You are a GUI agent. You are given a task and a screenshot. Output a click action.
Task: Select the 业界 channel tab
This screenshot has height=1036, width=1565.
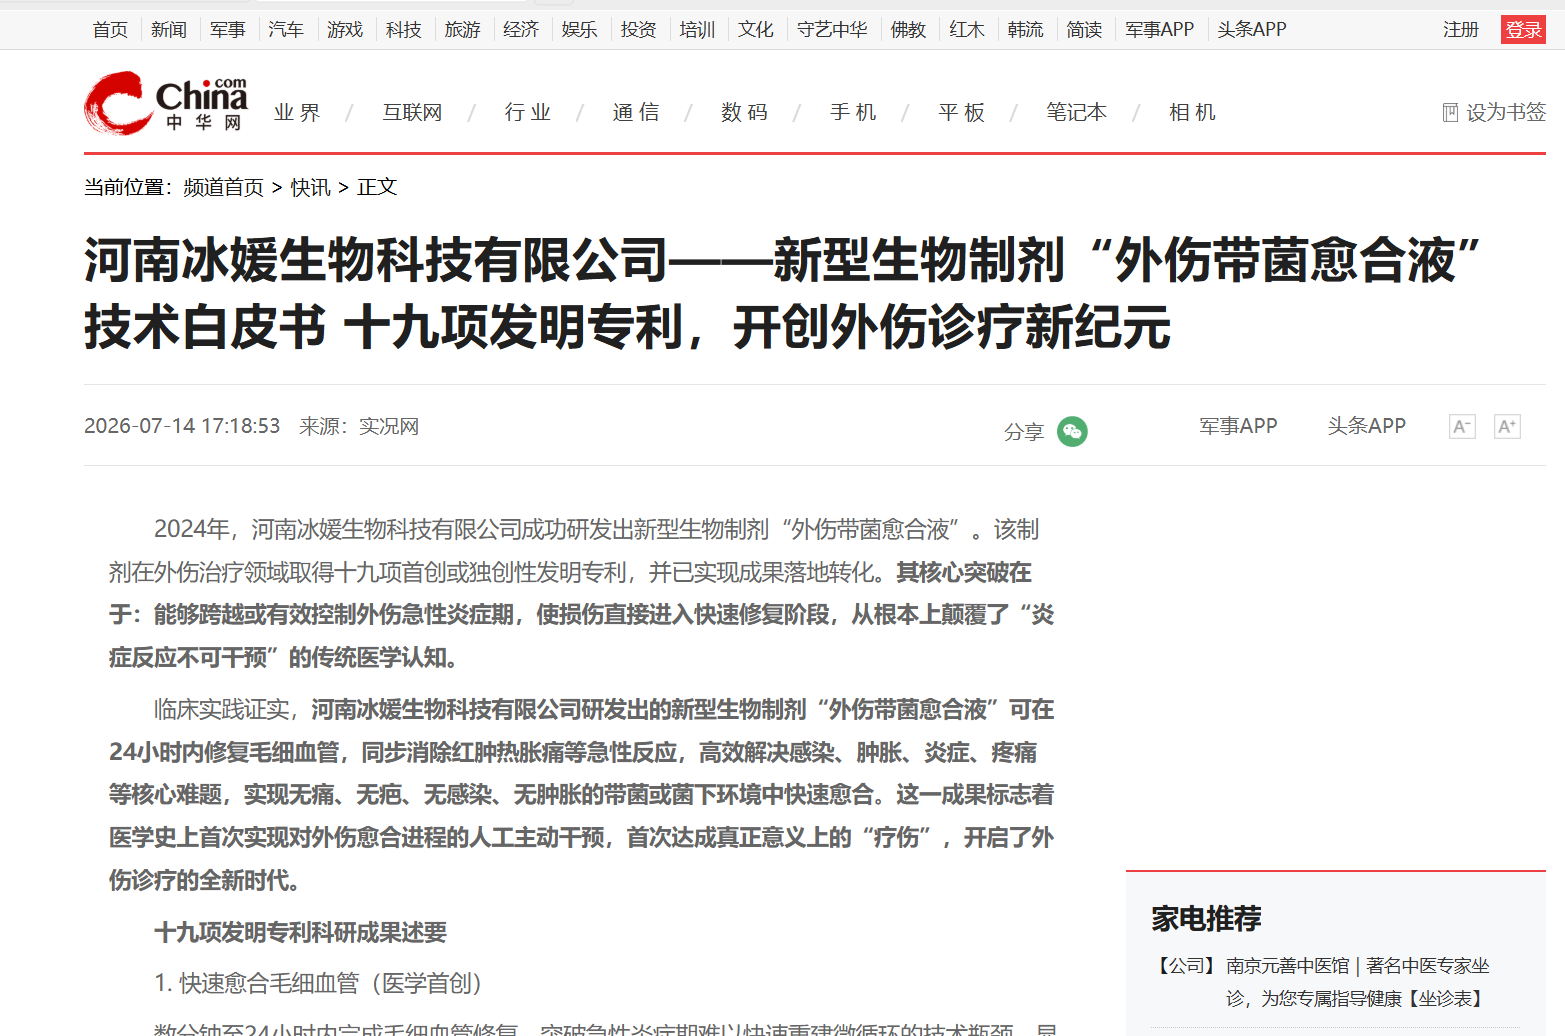click(298, 113)
